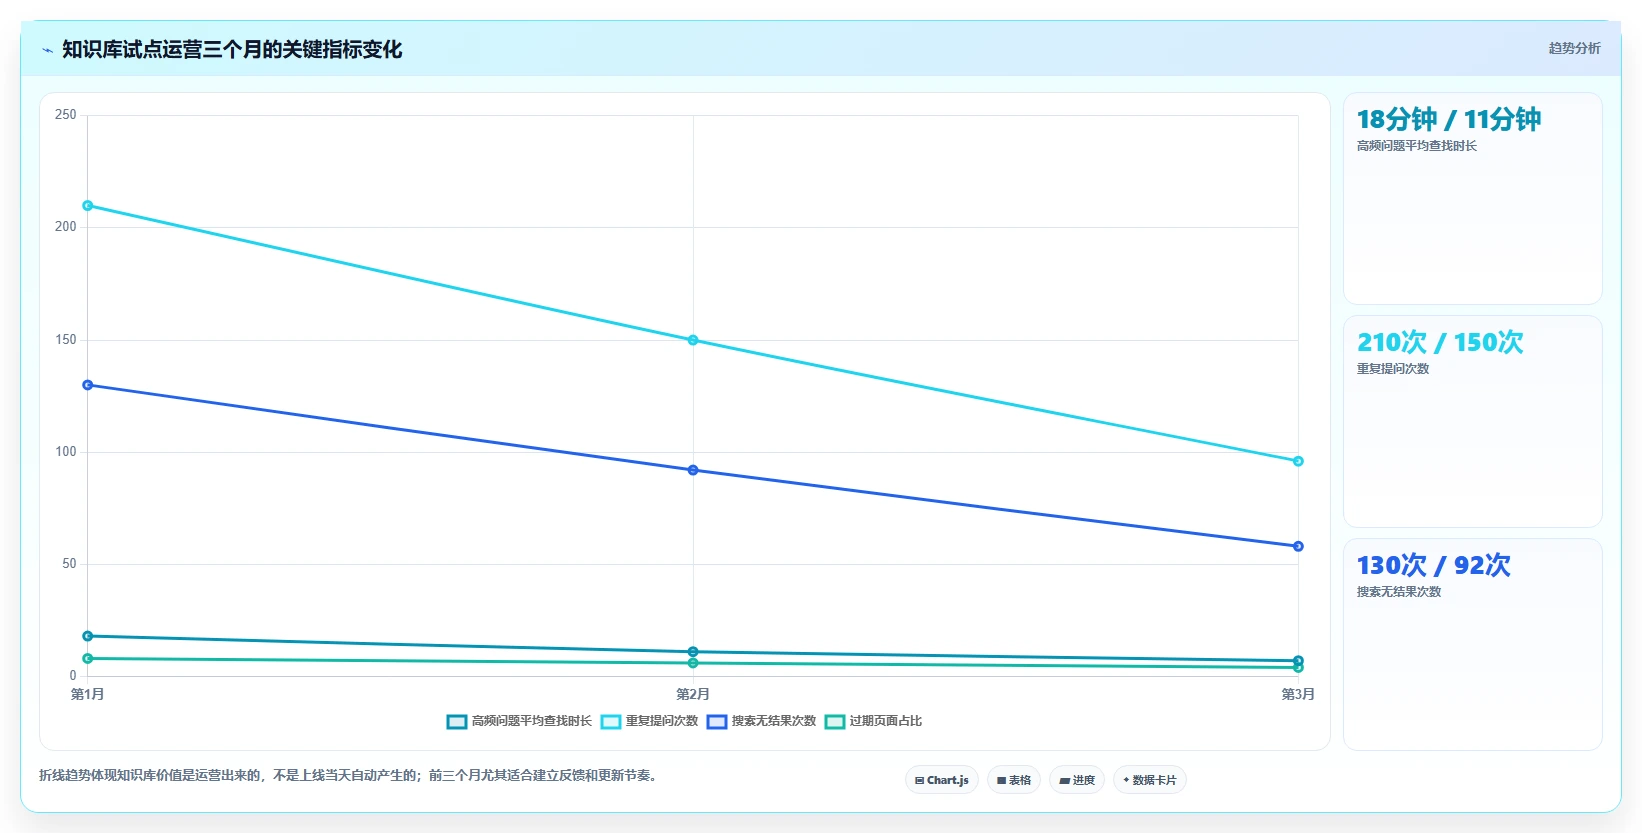This screenshot has width=1642, height=833.
Task: Click the 进度 tag button
Action: point(1077,780)
